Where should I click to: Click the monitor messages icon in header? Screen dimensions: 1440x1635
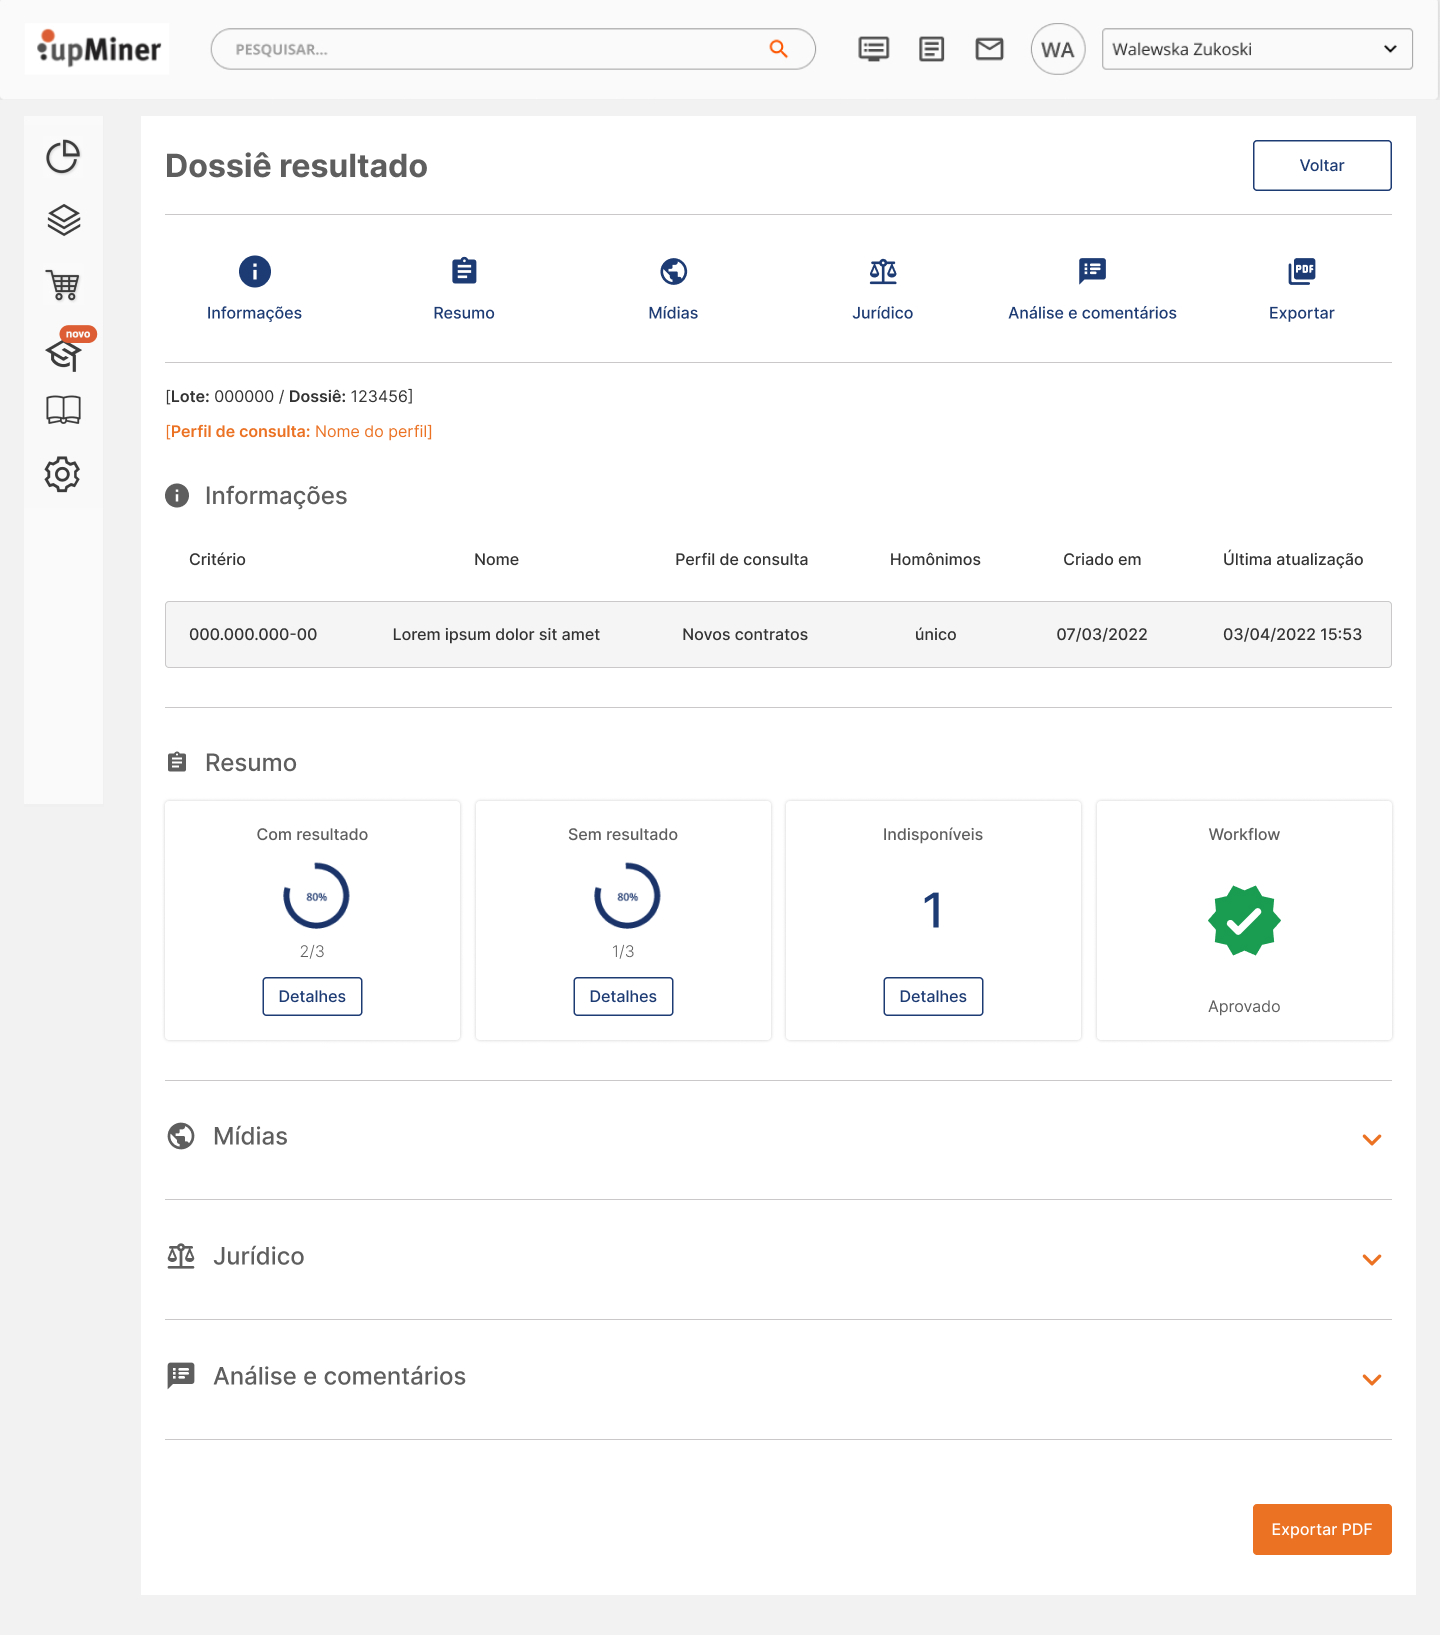[x=873, y=49]
